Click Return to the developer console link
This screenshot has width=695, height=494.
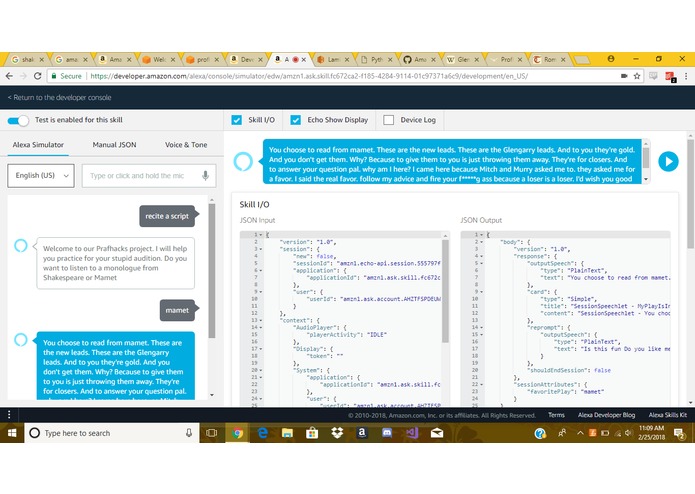pyautogui.click(x=59, y=97)
